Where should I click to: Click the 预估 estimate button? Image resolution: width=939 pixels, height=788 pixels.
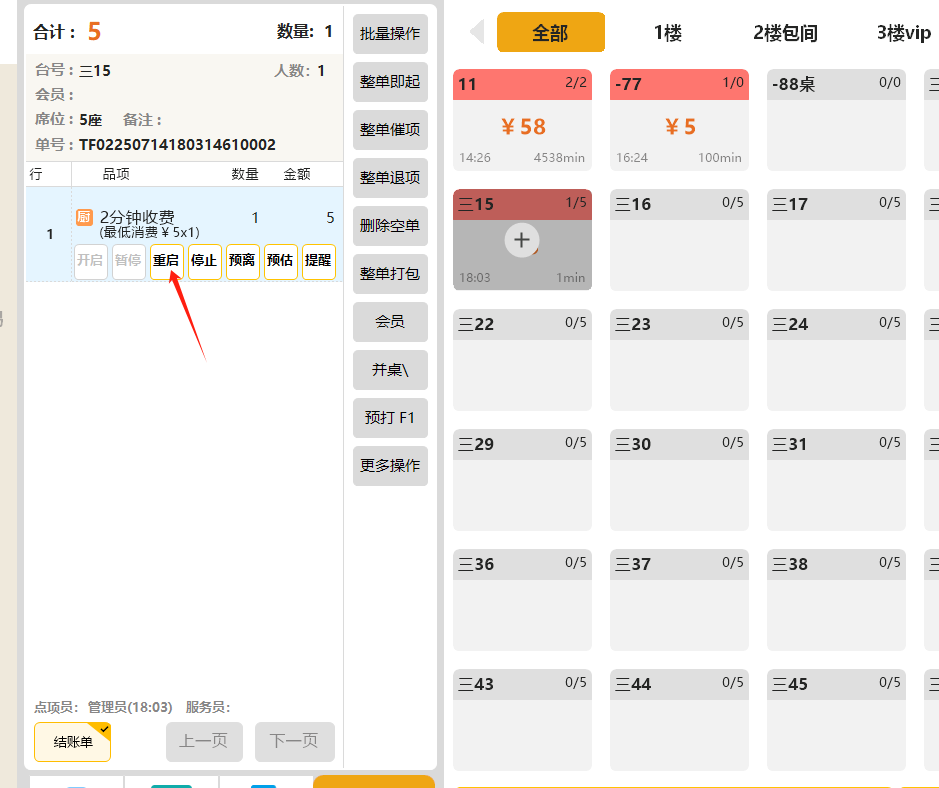point(280,261)
